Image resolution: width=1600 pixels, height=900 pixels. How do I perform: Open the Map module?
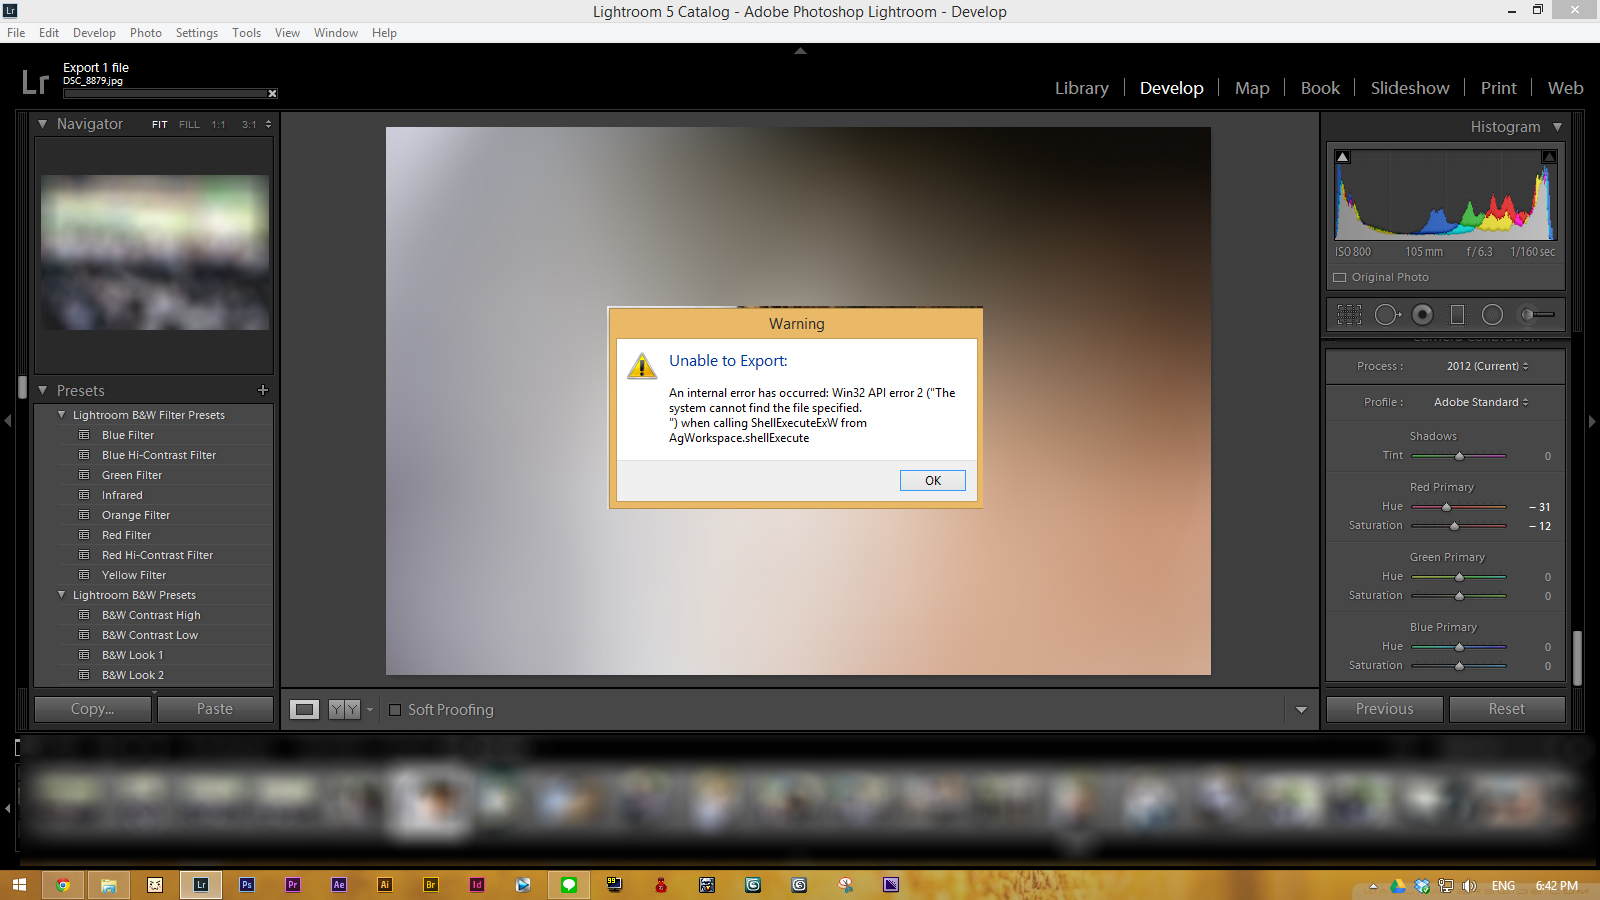1252,88
